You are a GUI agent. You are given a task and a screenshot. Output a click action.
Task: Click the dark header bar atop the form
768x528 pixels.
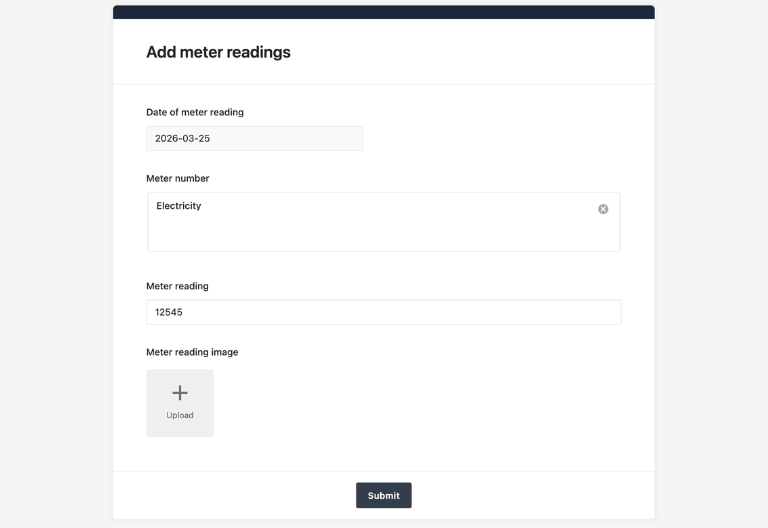coord(383,12)
